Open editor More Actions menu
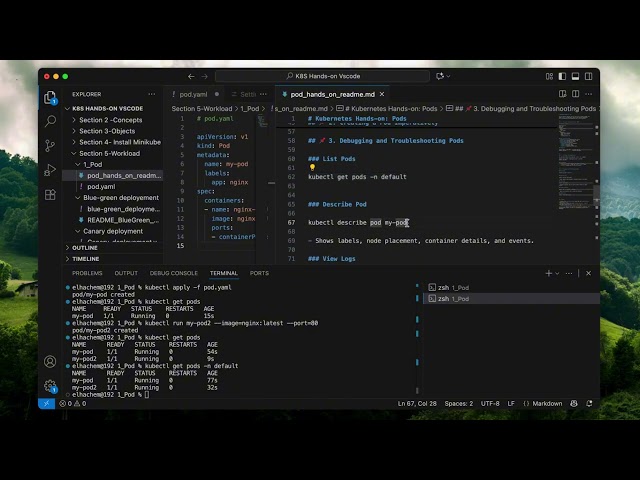640x480 pixels. coord(589,94)
